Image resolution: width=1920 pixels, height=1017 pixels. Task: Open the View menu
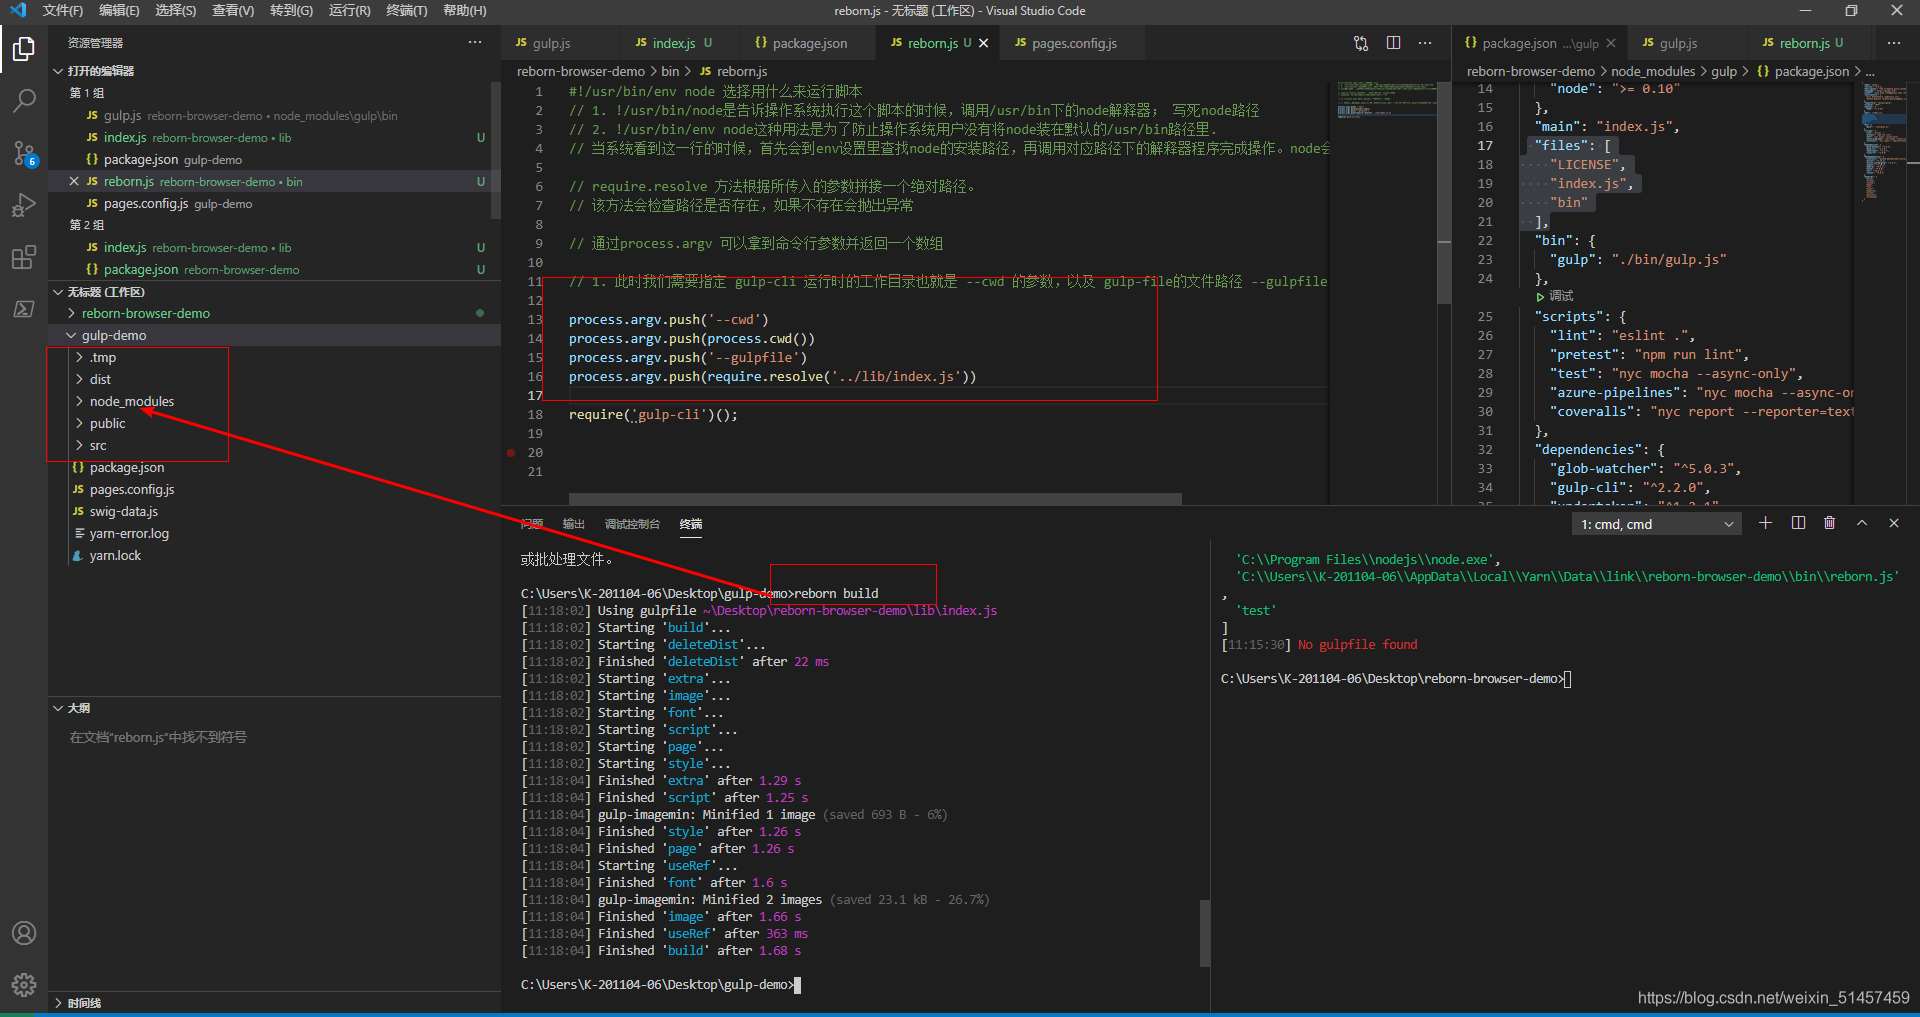tap(233, 11)
